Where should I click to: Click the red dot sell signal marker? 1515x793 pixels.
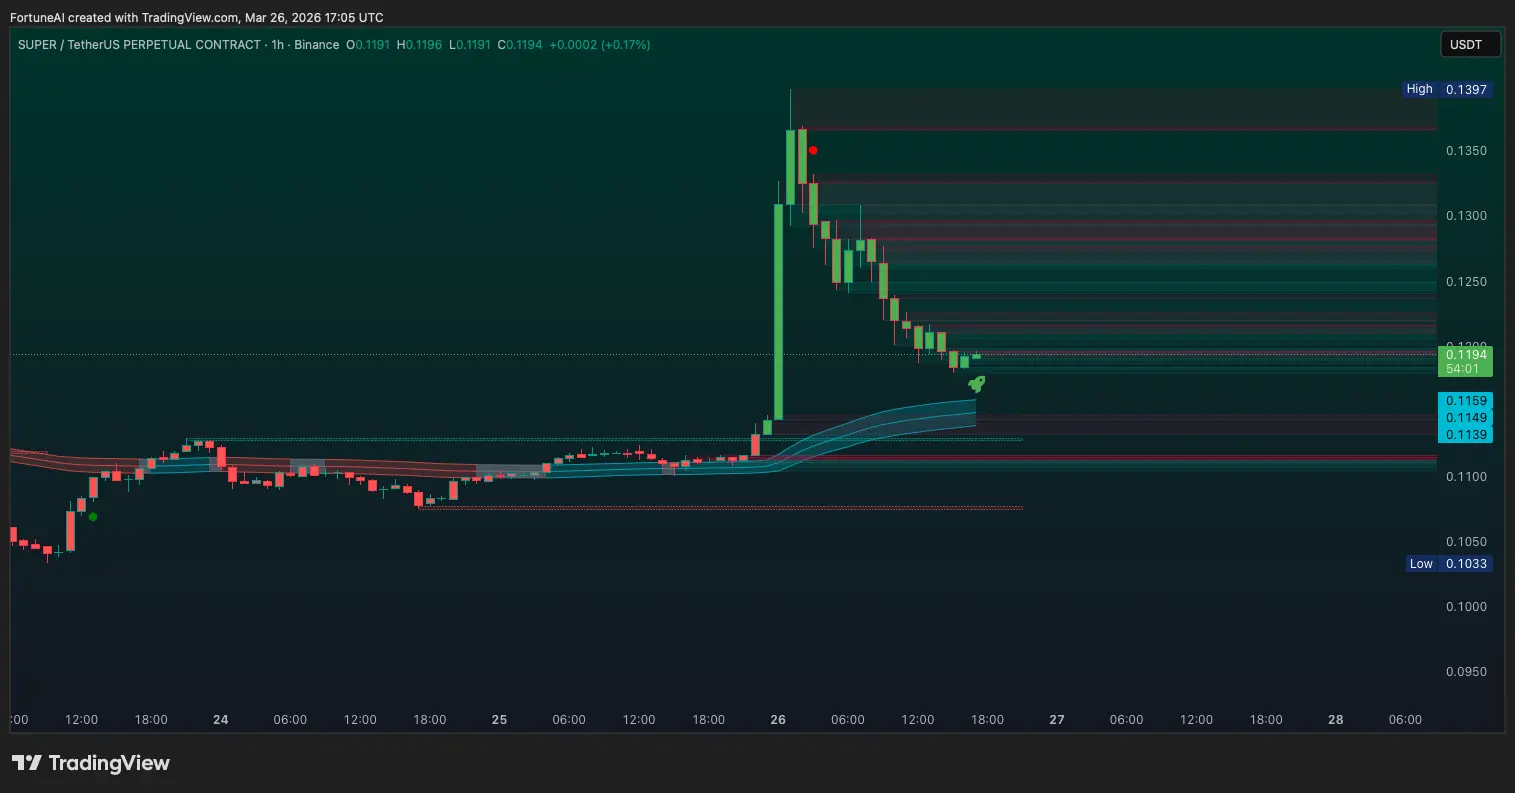coord(813,150)
